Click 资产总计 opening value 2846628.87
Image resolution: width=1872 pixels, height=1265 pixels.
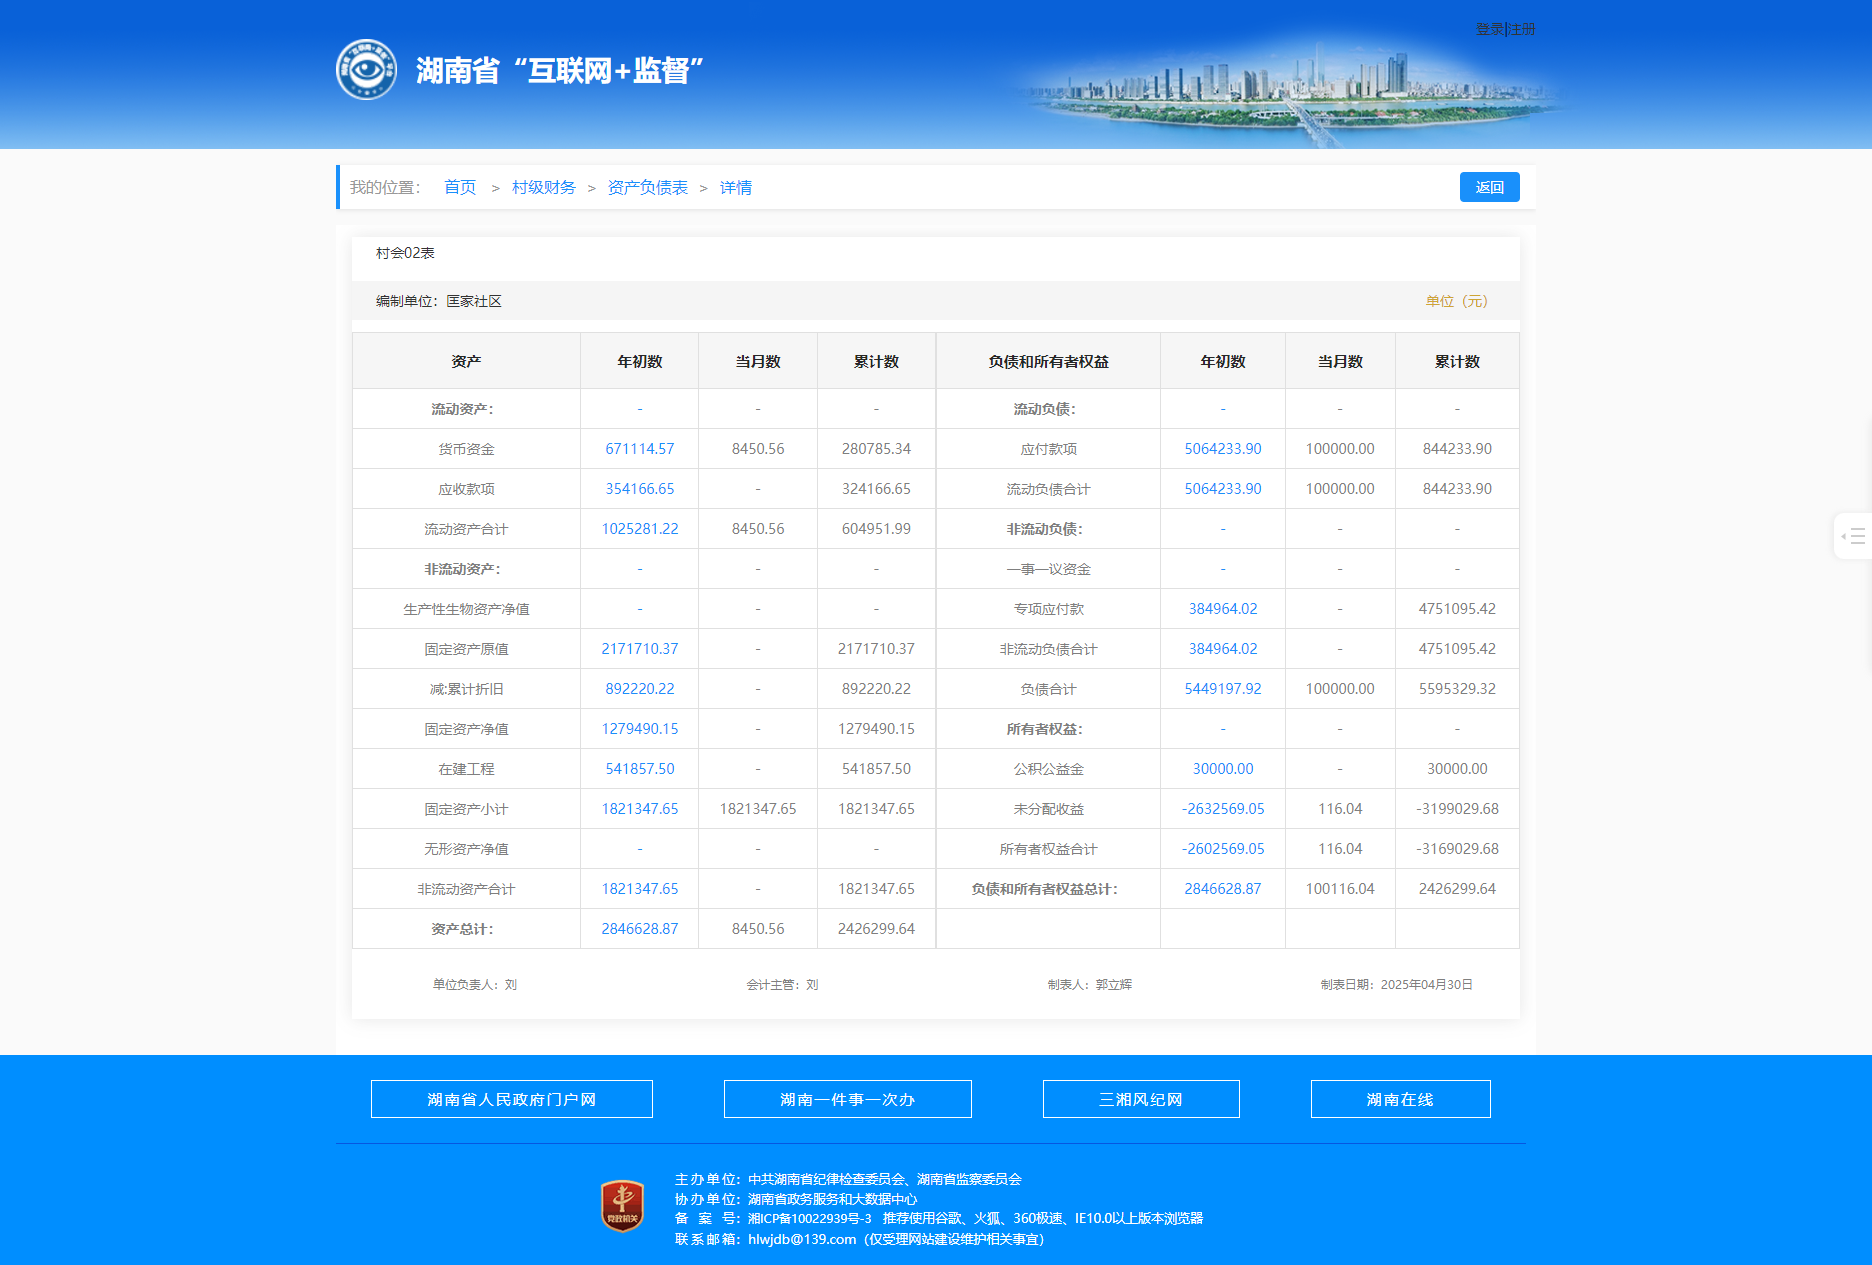pos(640,929)
